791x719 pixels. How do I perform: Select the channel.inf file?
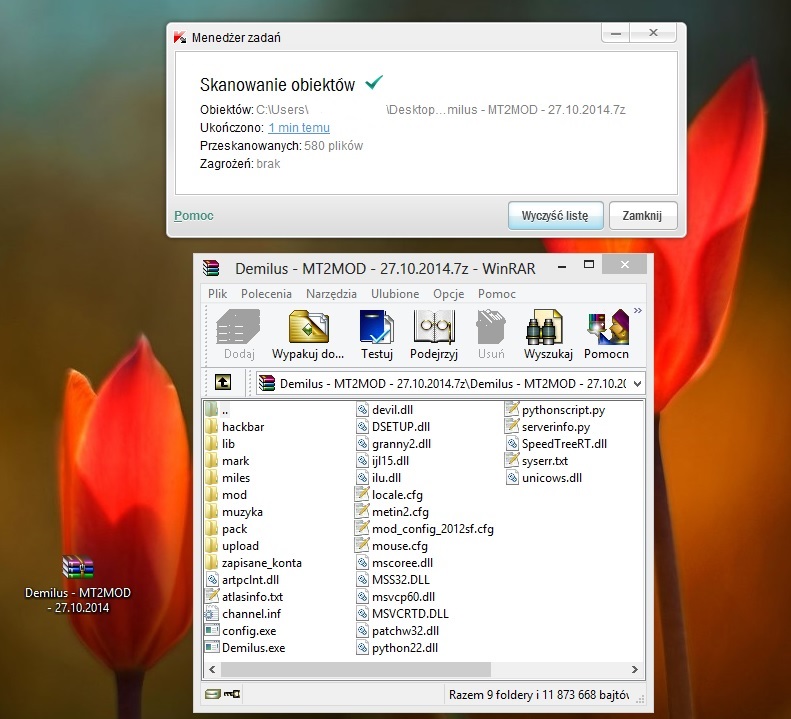[x=243, y=614]
